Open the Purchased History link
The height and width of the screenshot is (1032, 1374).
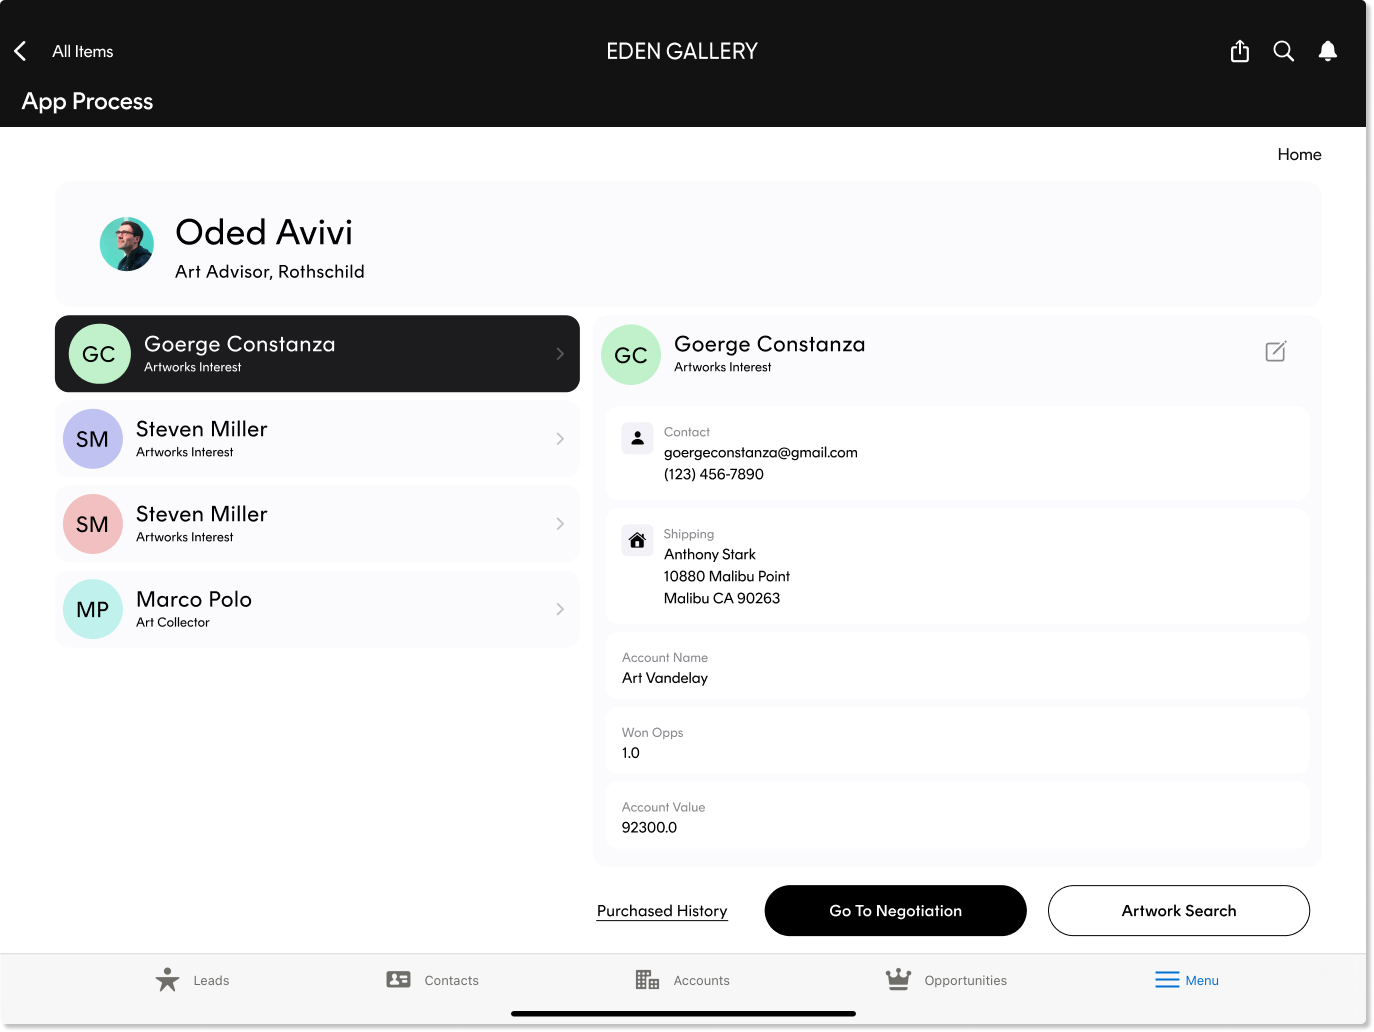[x=662, y=911]
